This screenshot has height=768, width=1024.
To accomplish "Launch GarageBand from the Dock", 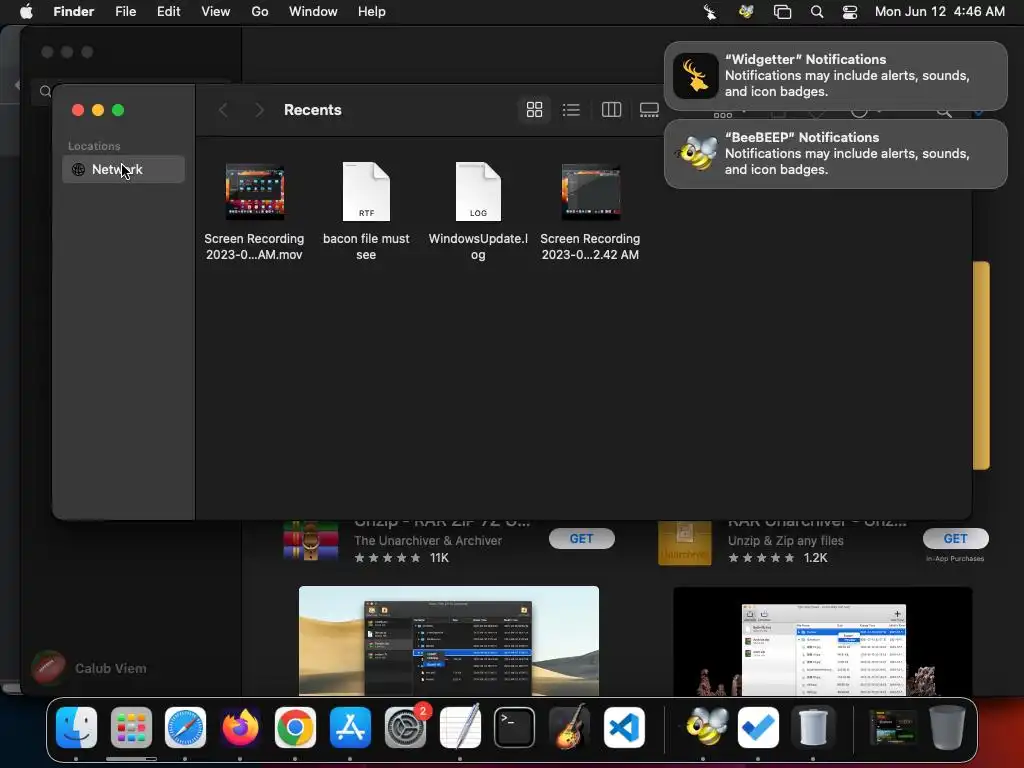I will click(569, 728).
